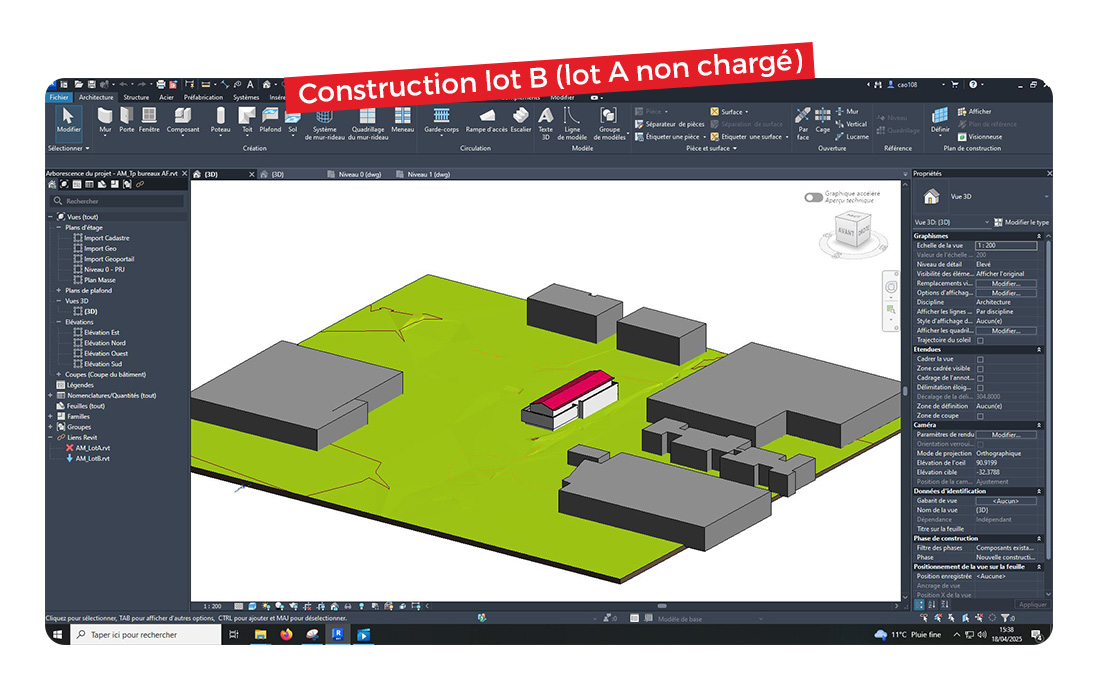The width and height of the screenshot is (1097, 697).
Task: Choose the Lucarne dormer opening tool
Action: [x=851, y=136]
